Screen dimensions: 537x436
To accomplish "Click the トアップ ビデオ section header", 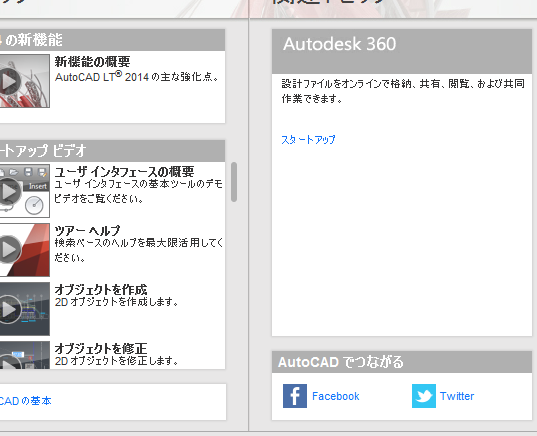I will point(112,151).
